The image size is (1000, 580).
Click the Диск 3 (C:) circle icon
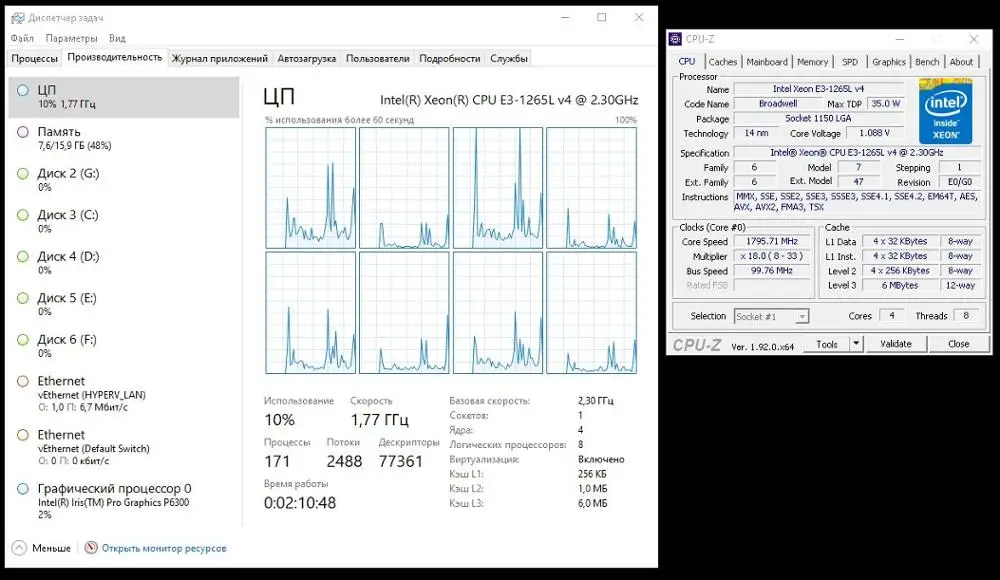point(23,215)
